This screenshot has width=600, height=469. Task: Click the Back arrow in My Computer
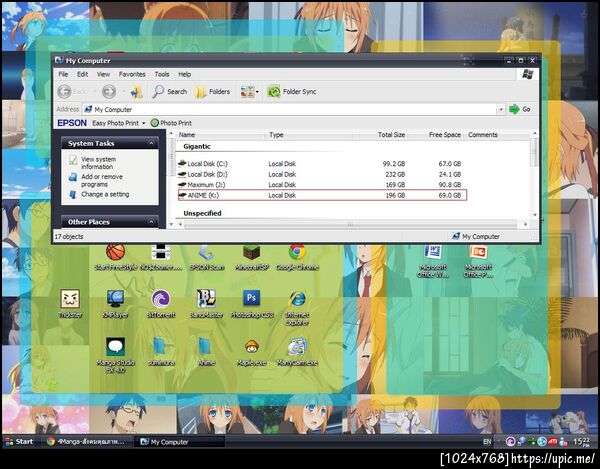pyautogui.click(x=65, y=92)
